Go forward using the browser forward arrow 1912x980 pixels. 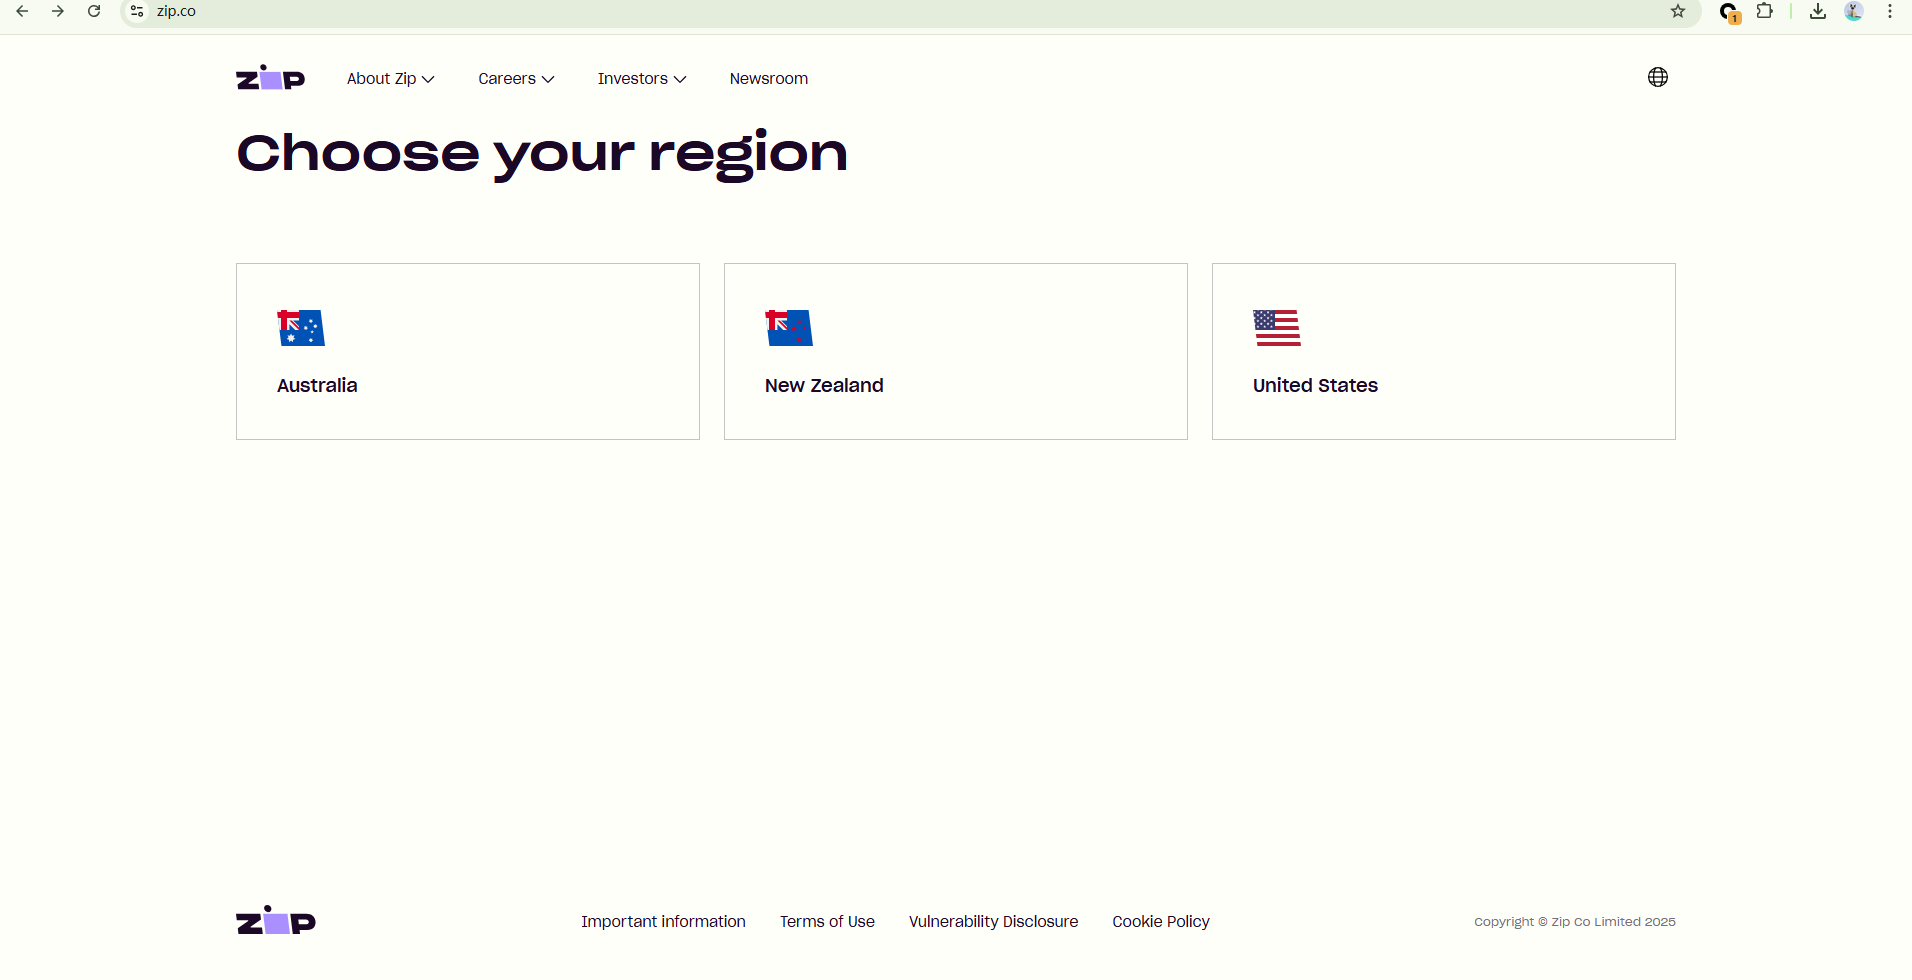click(58, 12)
